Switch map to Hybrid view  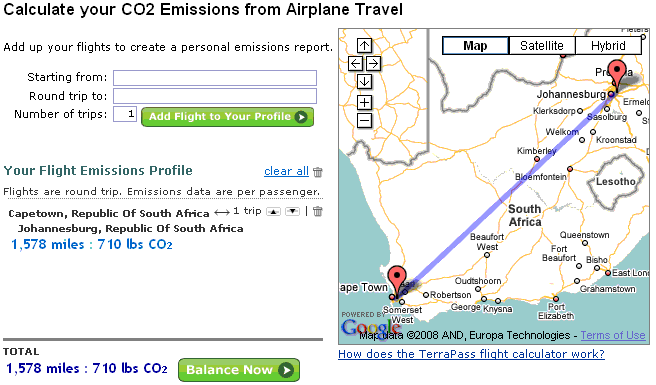point(608,46)
